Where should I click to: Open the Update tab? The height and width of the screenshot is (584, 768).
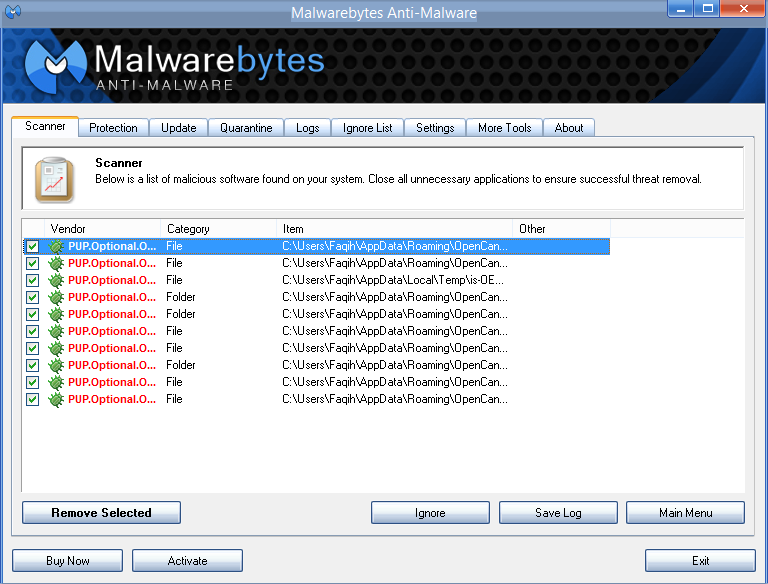[178, 128]
